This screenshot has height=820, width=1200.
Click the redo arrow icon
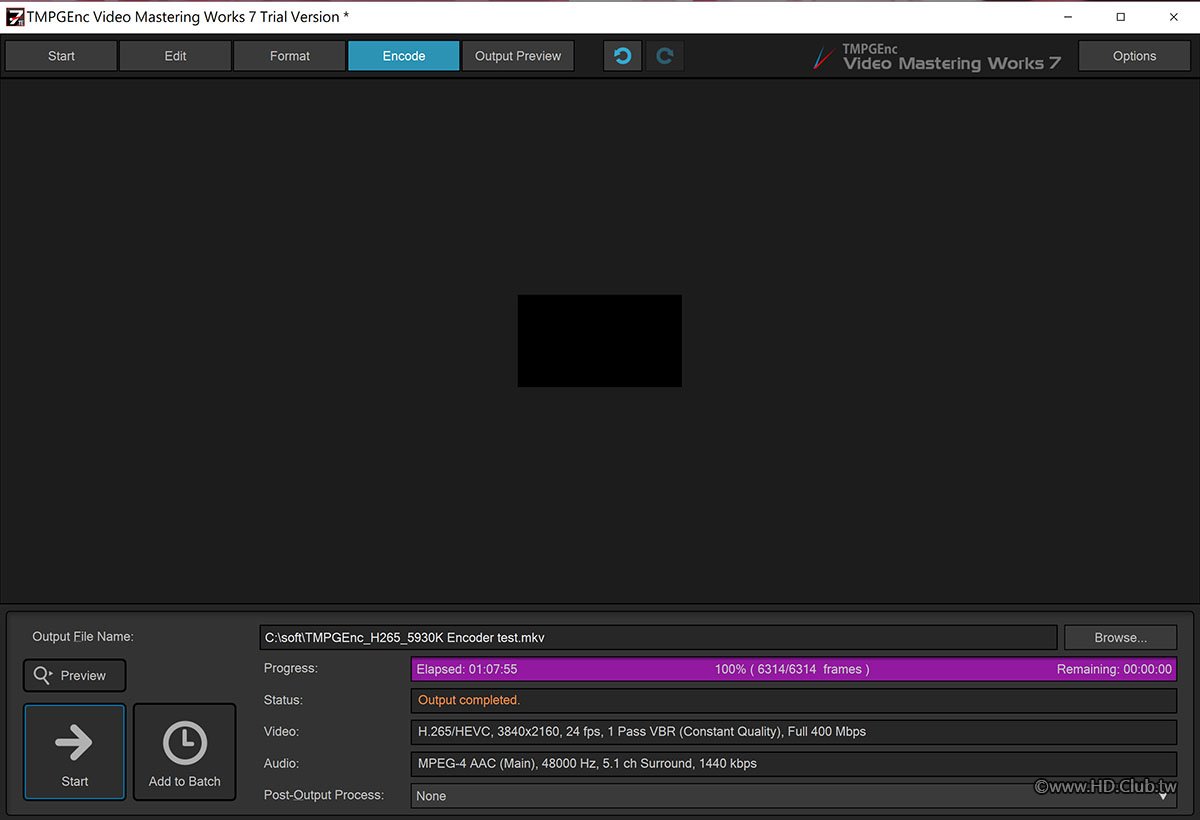pos(665,56)
